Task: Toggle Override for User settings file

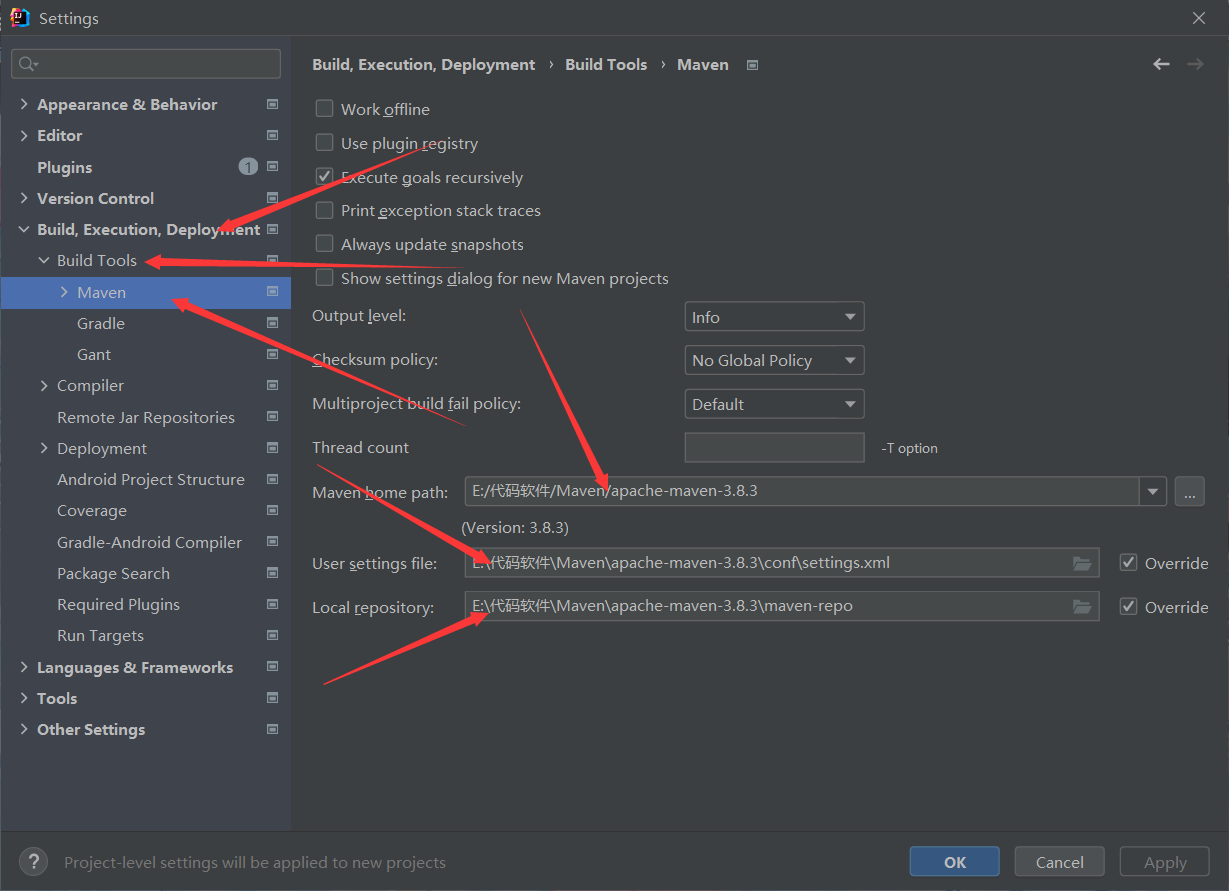Action: click(1128, 563)
